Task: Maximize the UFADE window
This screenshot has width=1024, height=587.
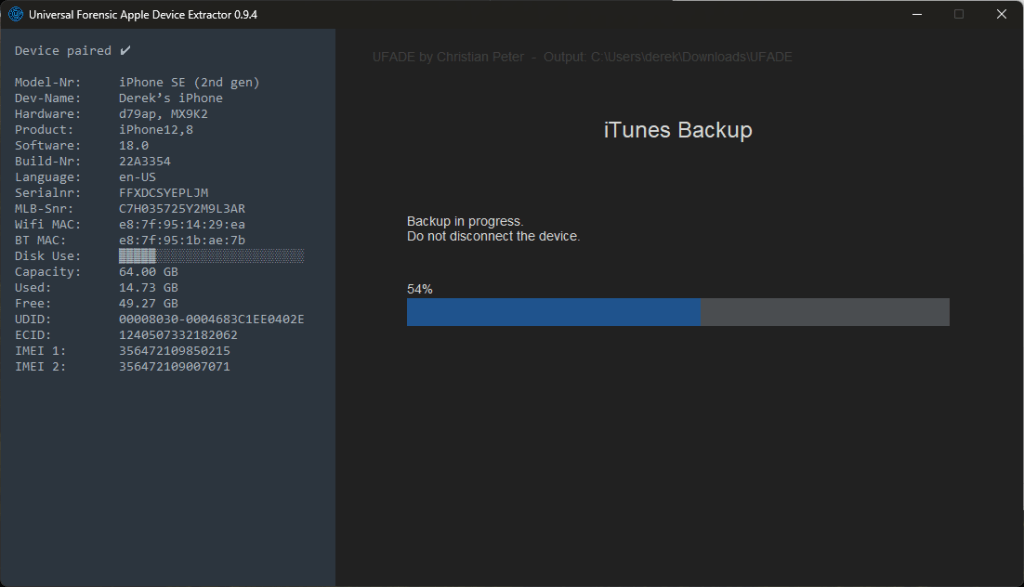Action: pyautogui.click(x=959, y=14)
